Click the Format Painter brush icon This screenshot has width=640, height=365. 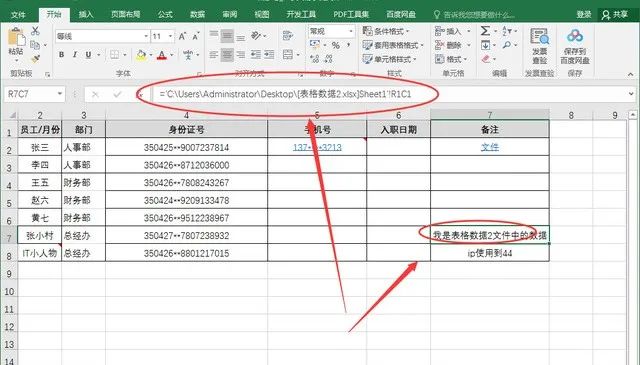pos(36,59)
